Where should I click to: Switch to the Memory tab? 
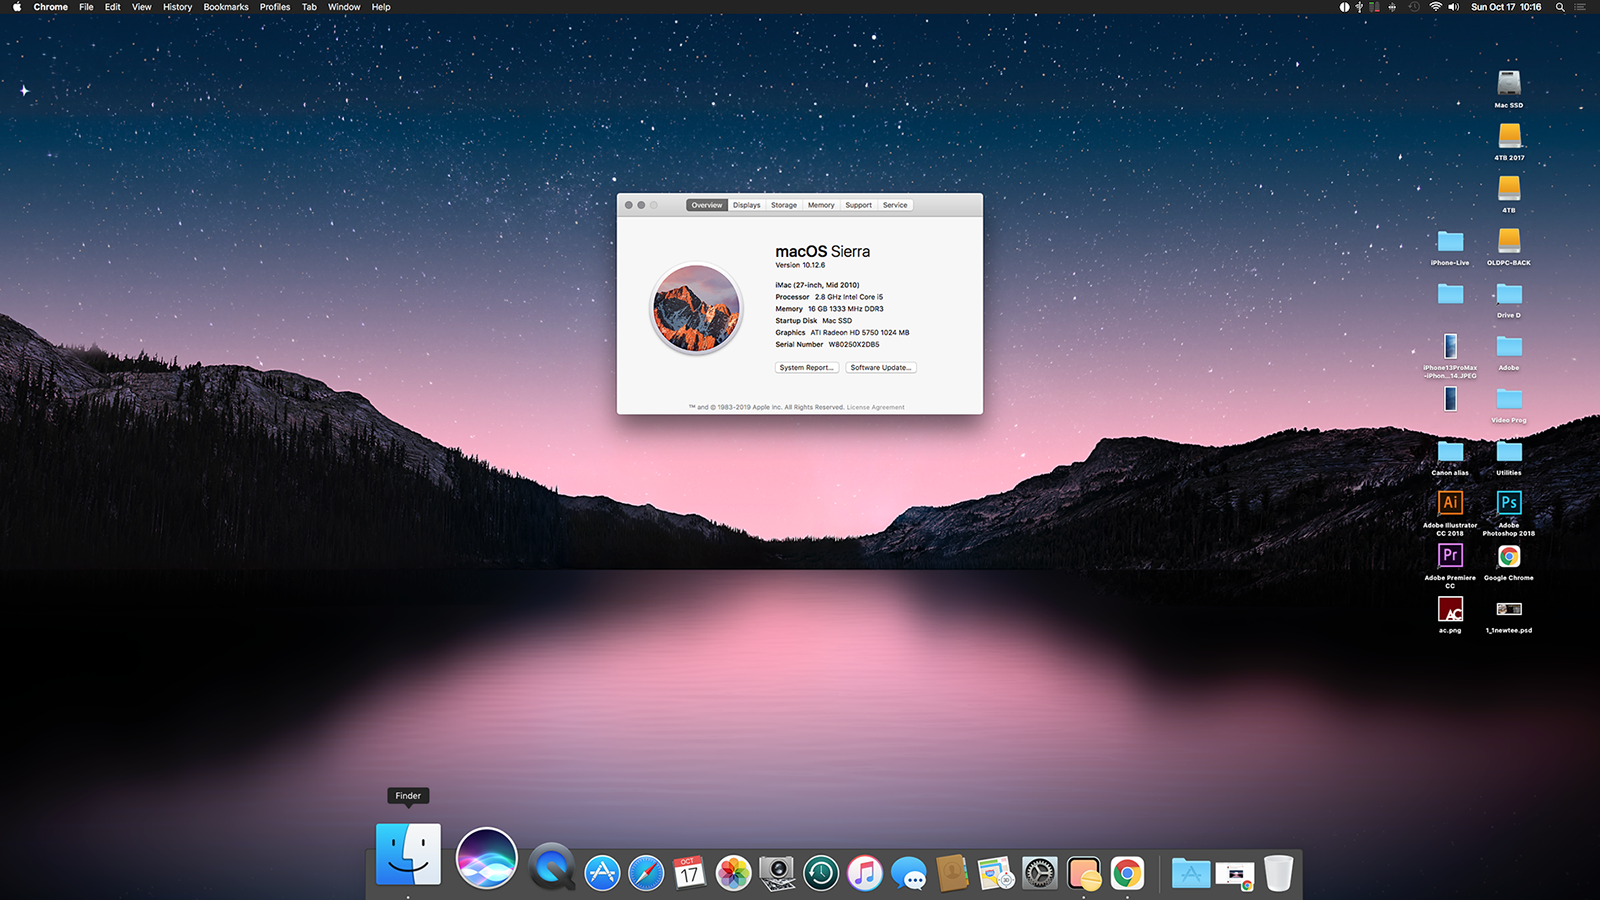(x=821, y=205)
